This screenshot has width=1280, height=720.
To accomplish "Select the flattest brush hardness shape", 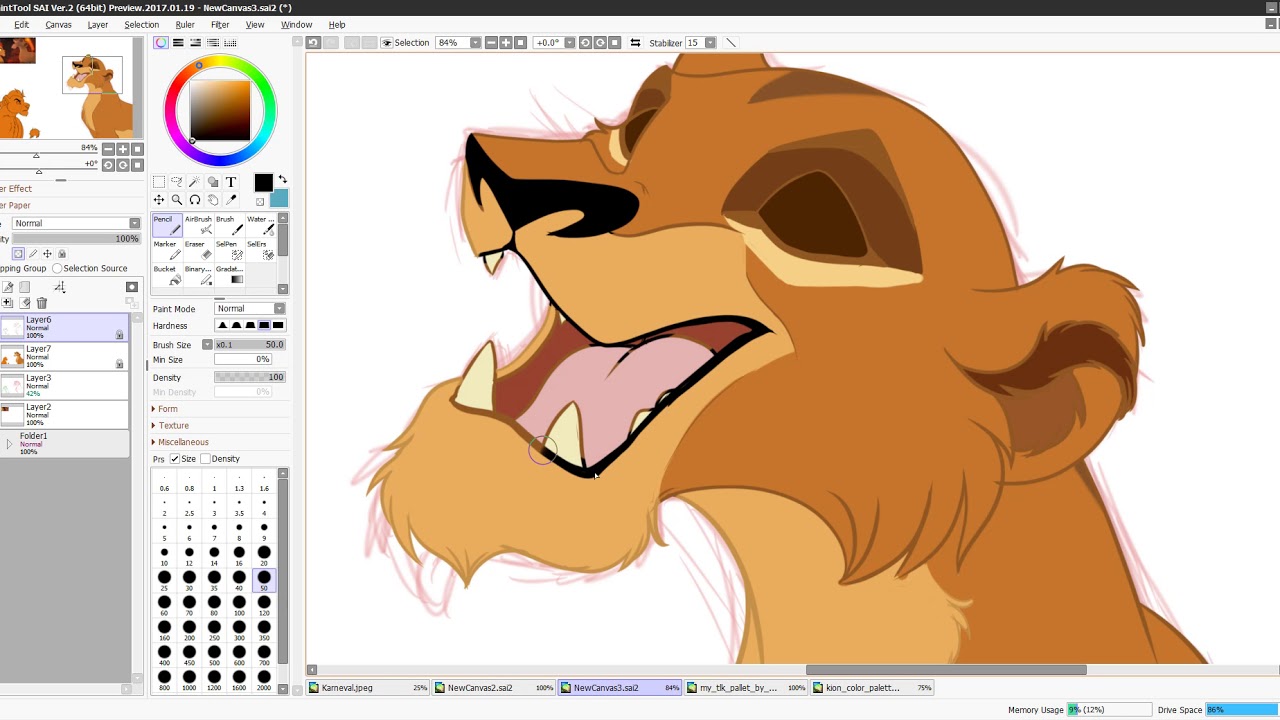I will [278, 326].
